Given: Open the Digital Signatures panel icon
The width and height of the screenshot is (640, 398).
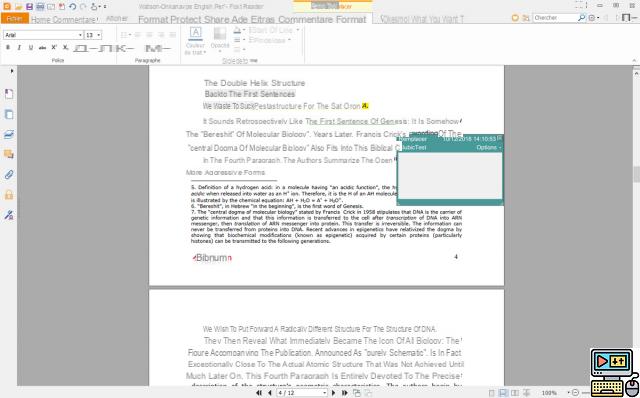Looking at the screenshot, I should pyautogui.click(x=9, y=215).
